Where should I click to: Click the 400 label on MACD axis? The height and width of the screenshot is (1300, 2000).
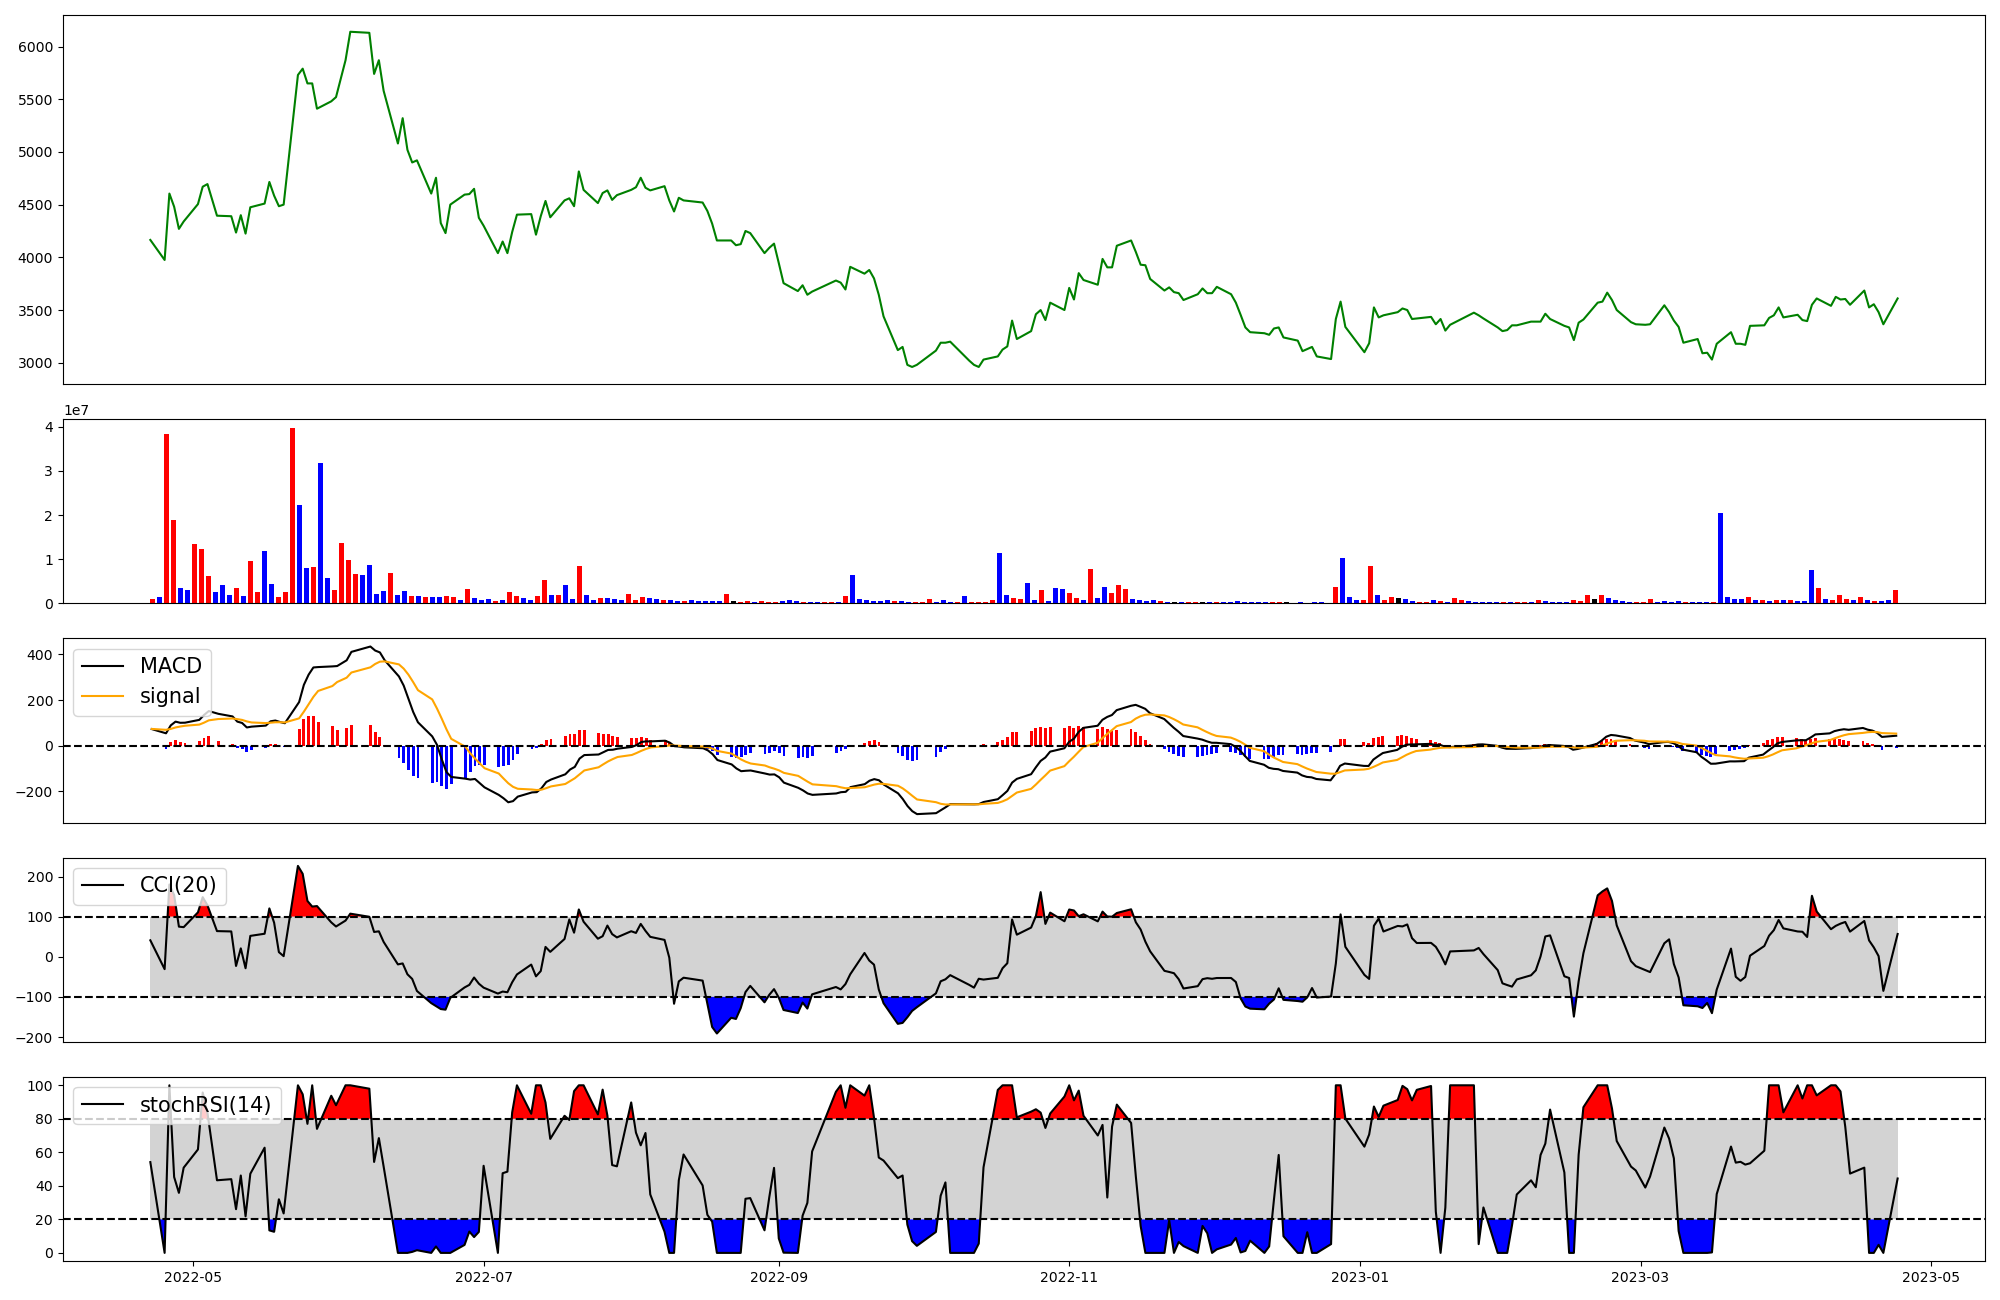(40, 655)
